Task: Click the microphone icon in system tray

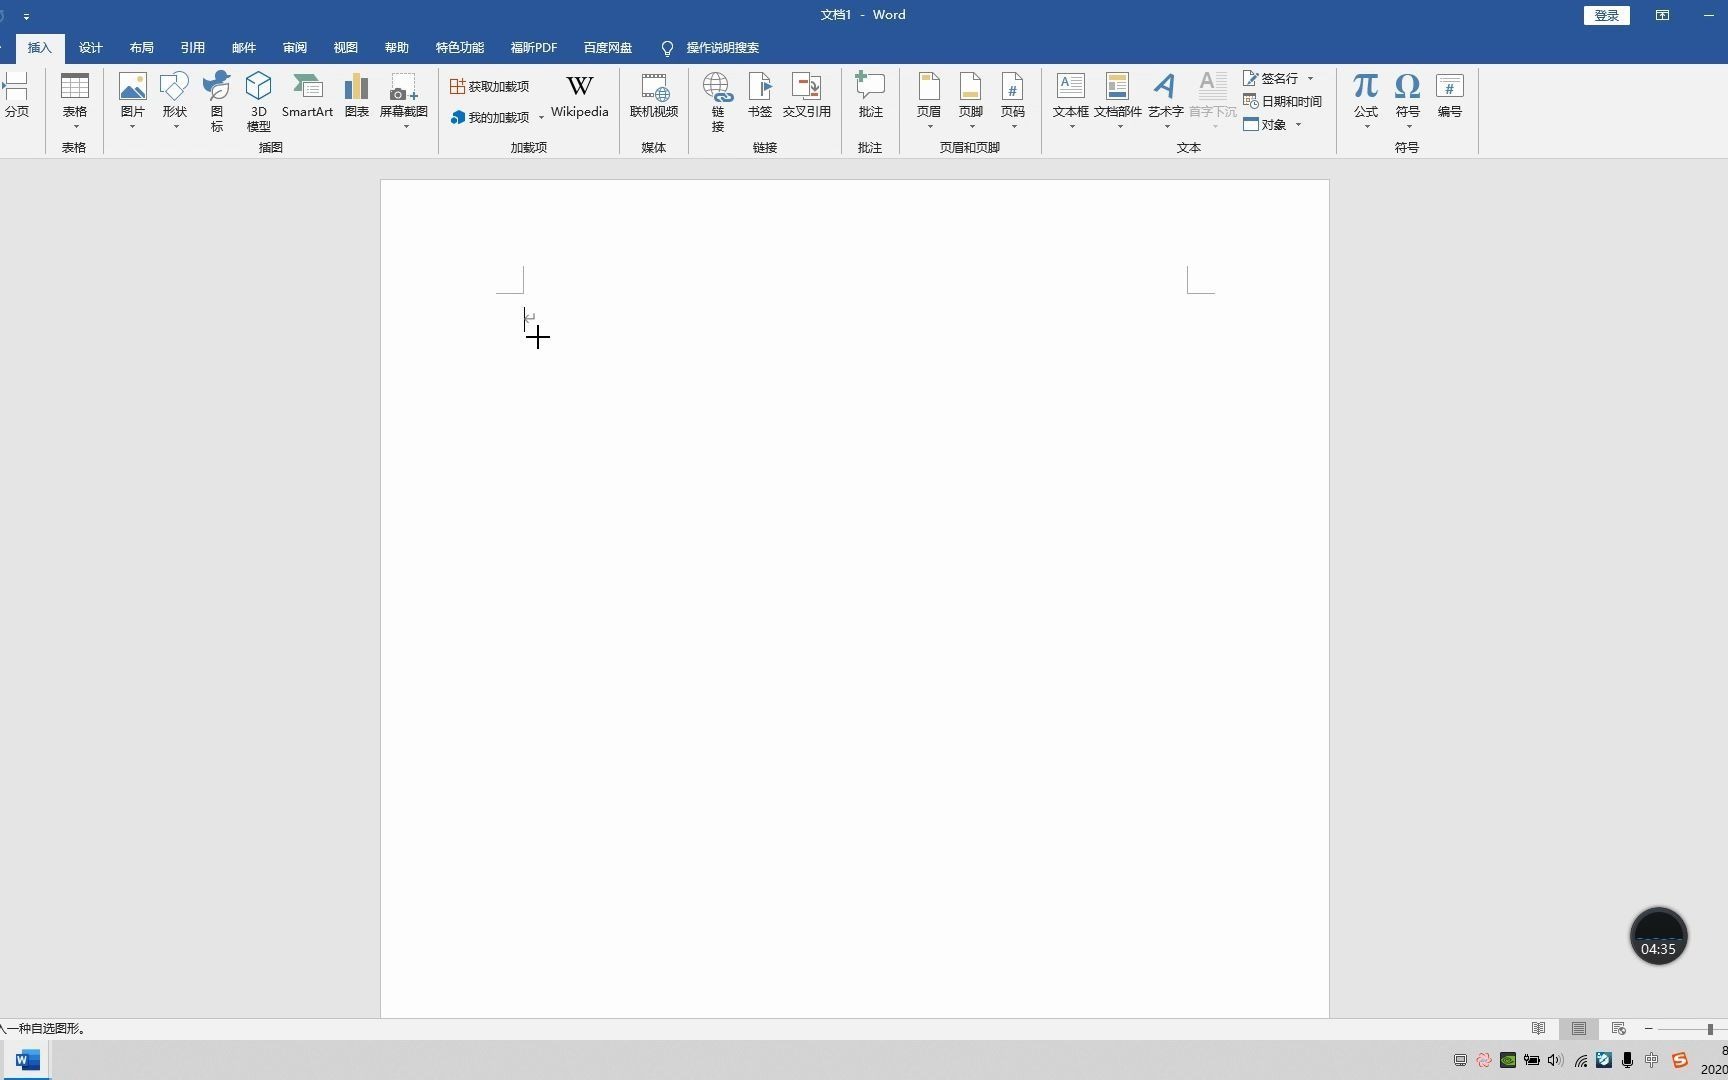Action: point(1628,1060)
